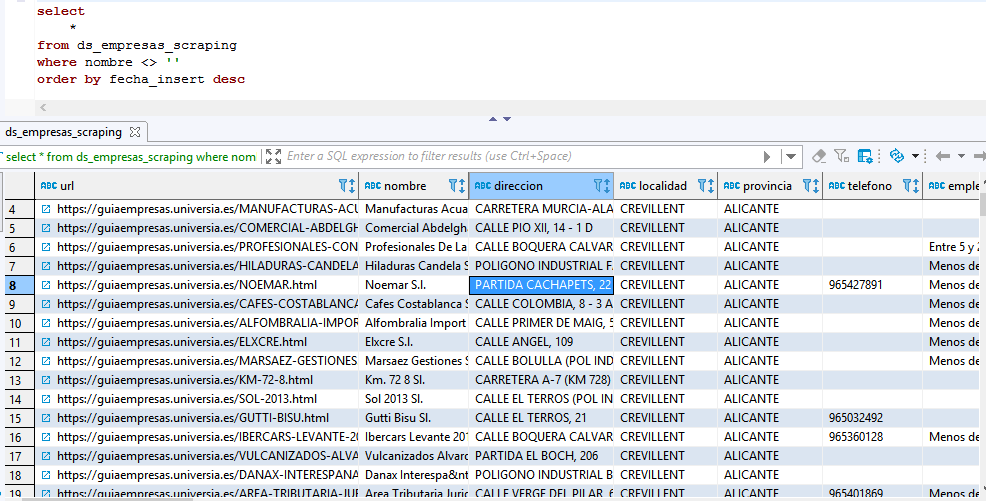Image resolution: width=986 pixels, height=501 pixels.
Task: Refresh results with the circular arrows icon
Action: (897, 156)
